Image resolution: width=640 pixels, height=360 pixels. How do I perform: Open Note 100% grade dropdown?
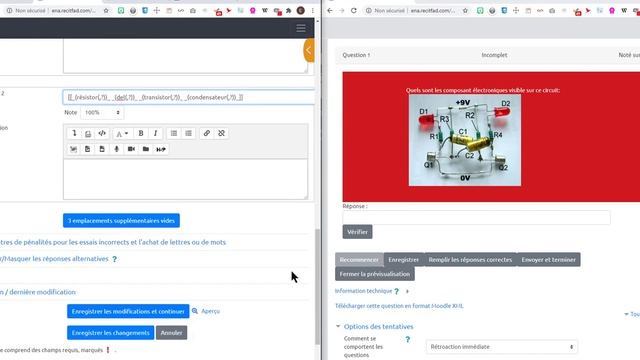102,112
